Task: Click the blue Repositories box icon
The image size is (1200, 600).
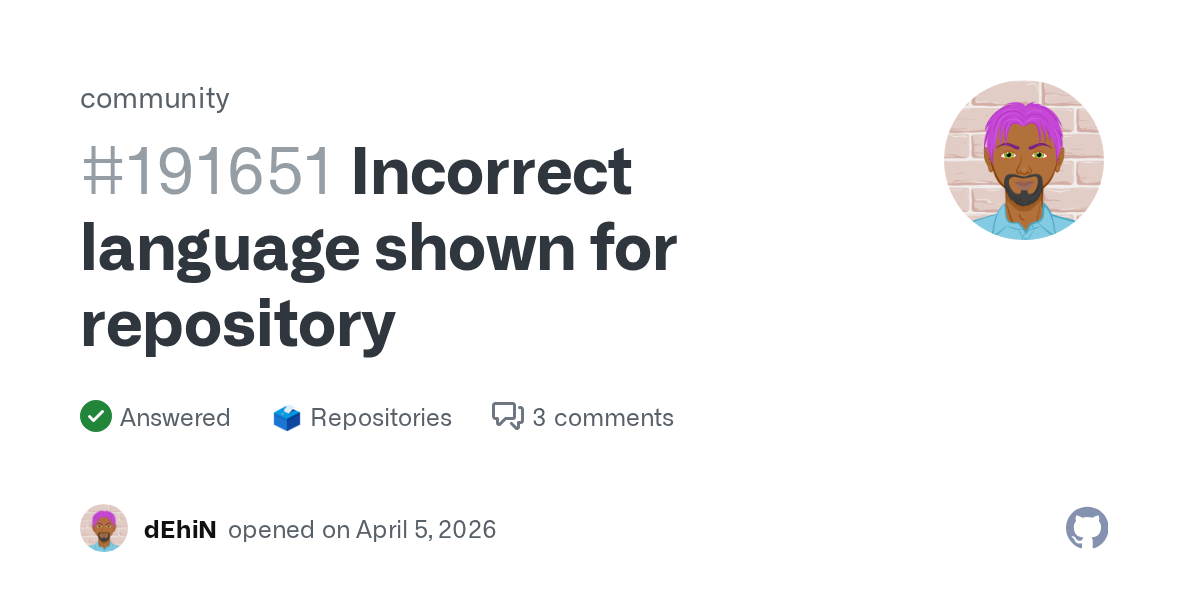Action: [287, 418]
